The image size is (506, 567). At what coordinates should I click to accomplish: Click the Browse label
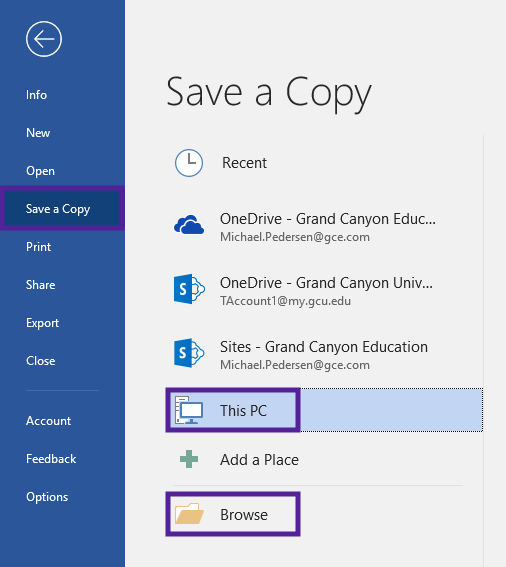click(x=244, y=515)
